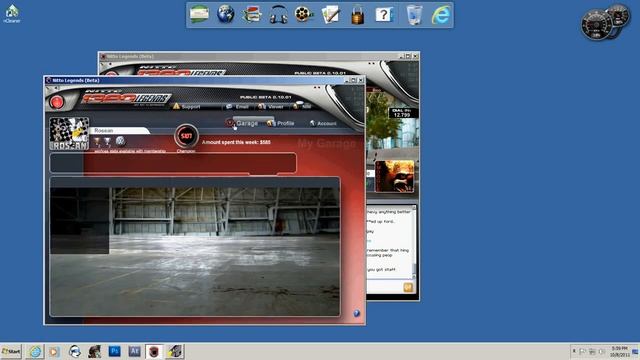Viewport: 640px width, 360px height.
Task: Click the red round button beside Nitto logo
Action: tap(57, 102)
